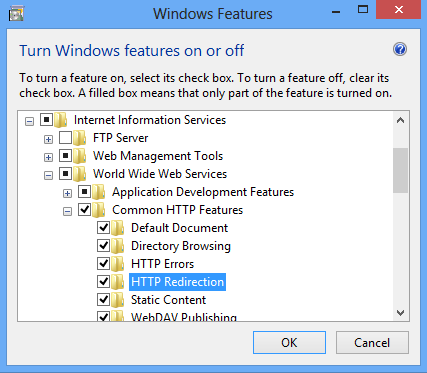The width and height of the screenshot is (427, 373).
Task: Click the Static Content folder icon
Action: pos(118,300)
